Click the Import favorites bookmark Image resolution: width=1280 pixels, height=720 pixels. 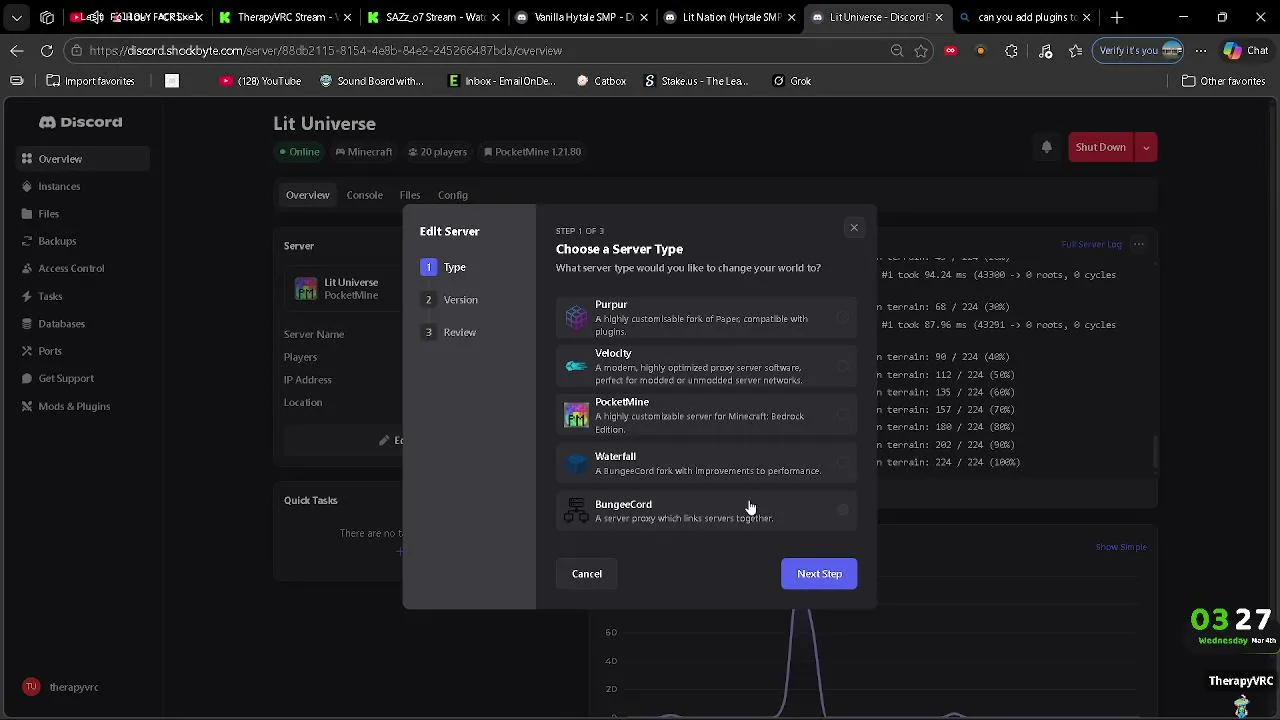click(89, 81)
